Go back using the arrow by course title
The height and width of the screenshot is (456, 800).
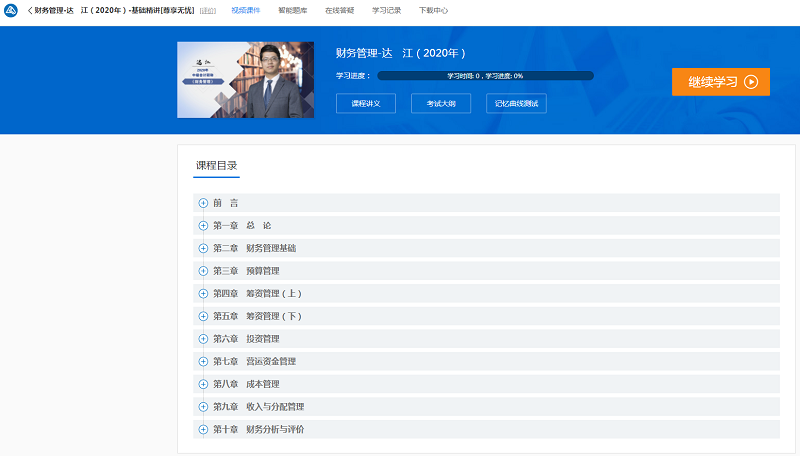coord(30,11)
